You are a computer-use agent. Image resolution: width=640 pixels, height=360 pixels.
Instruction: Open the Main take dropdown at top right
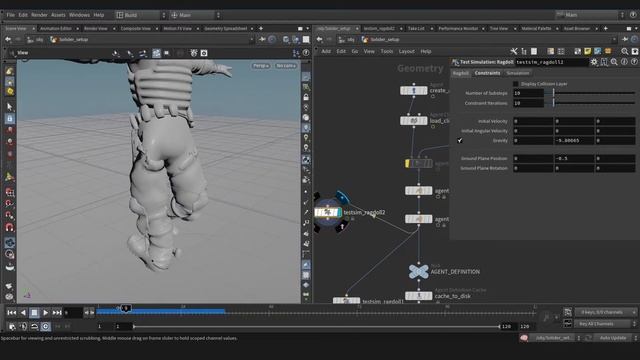coord(590,15)
